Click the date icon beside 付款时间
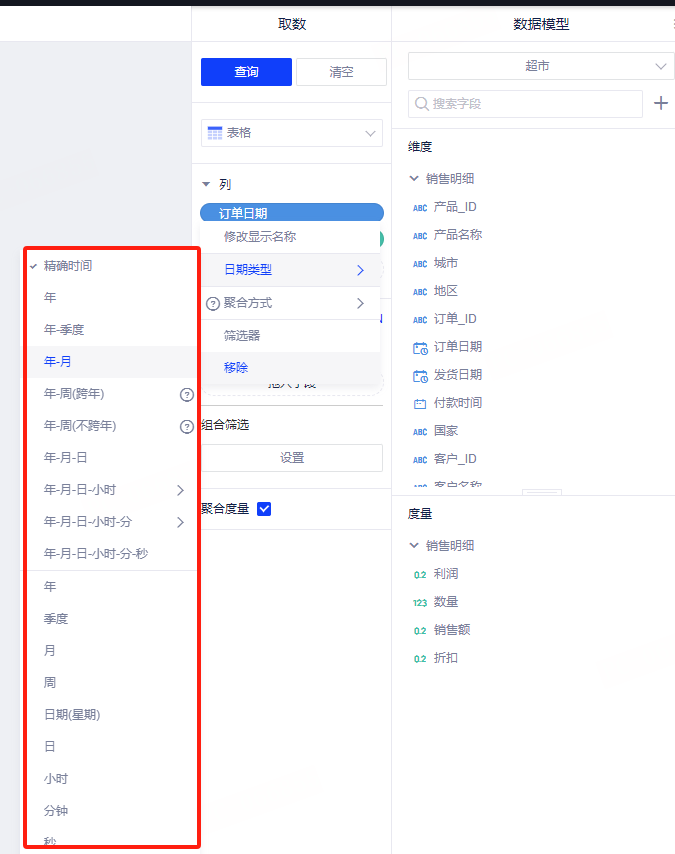This screenshot has width=675, height=854. (x=420, y=403)
